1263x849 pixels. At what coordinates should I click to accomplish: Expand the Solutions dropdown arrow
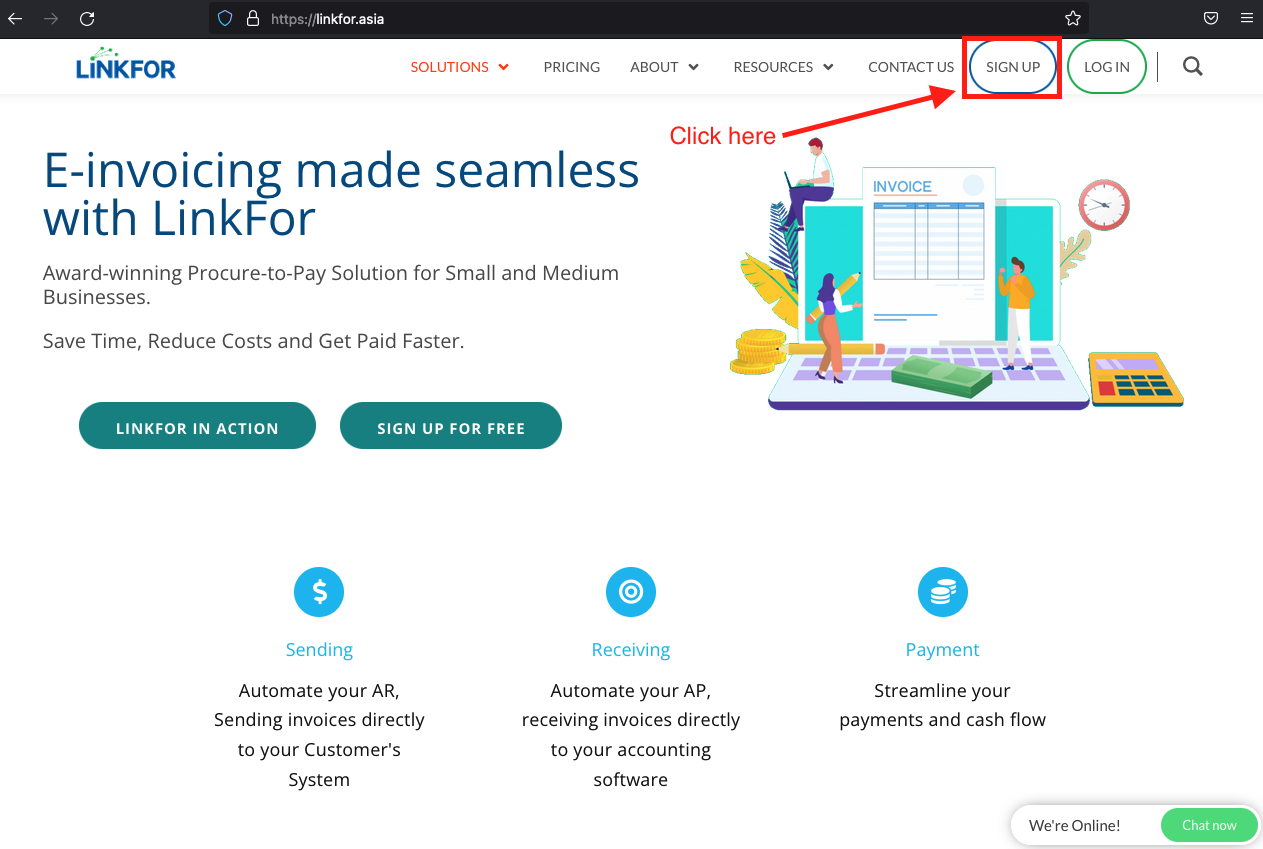coord(504,67)
